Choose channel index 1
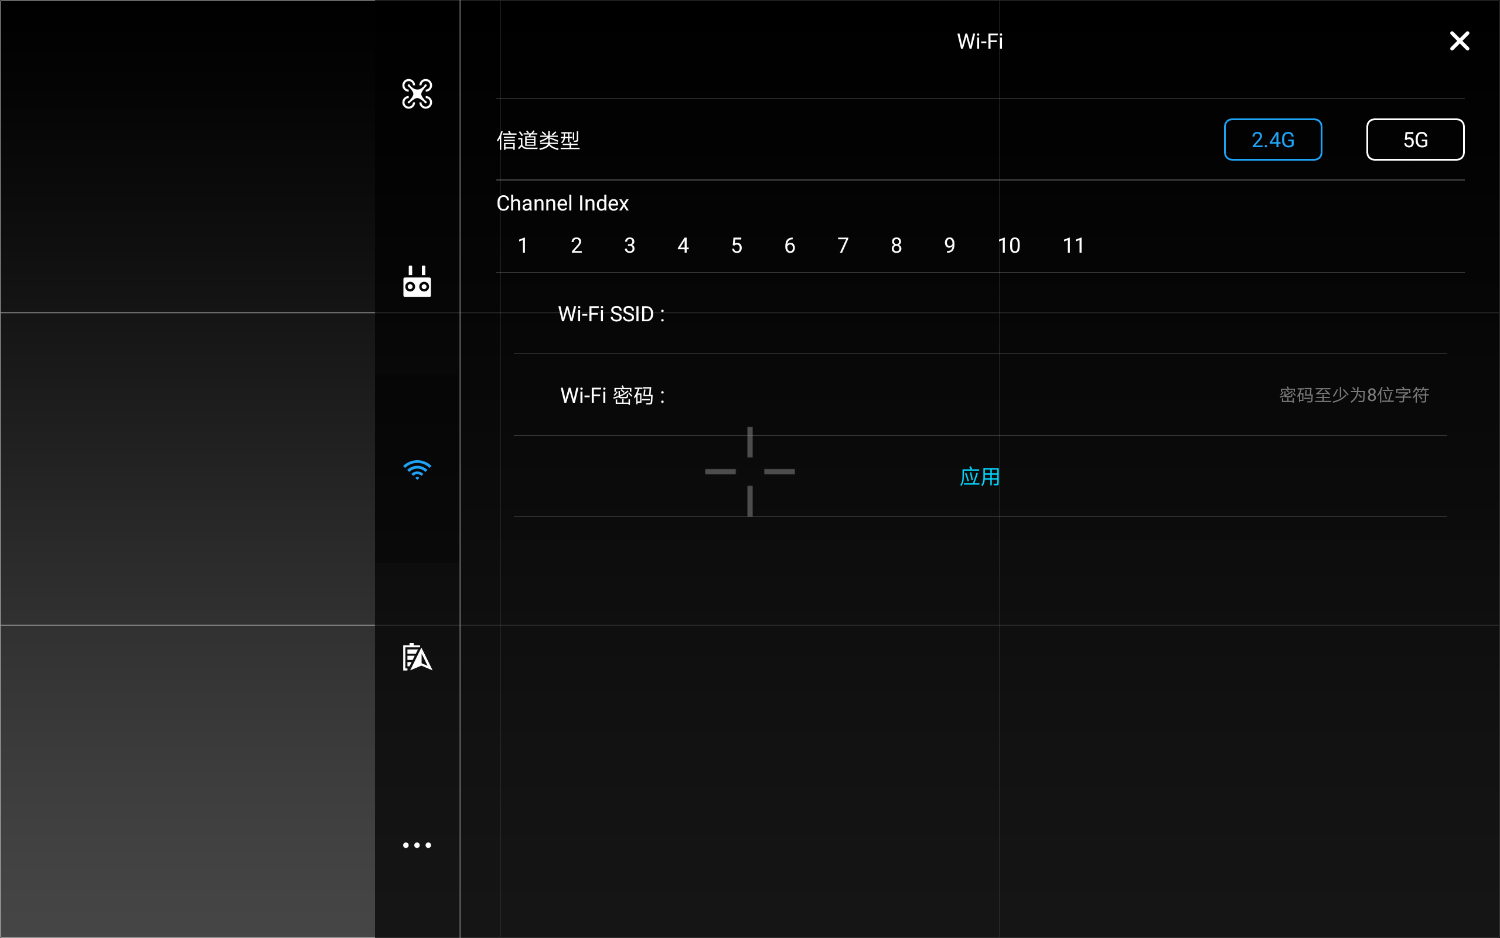 point(523,246)
